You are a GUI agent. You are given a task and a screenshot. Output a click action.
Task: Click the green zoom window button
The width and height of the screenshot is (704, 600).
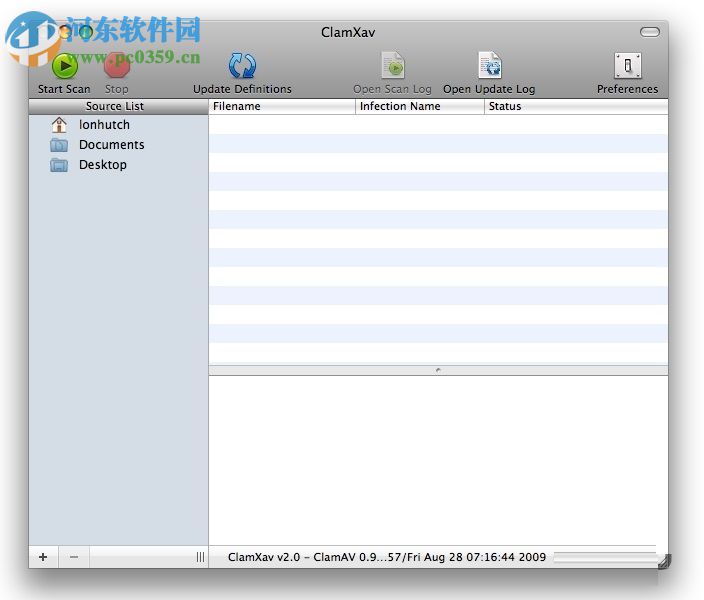coord(86,32)
